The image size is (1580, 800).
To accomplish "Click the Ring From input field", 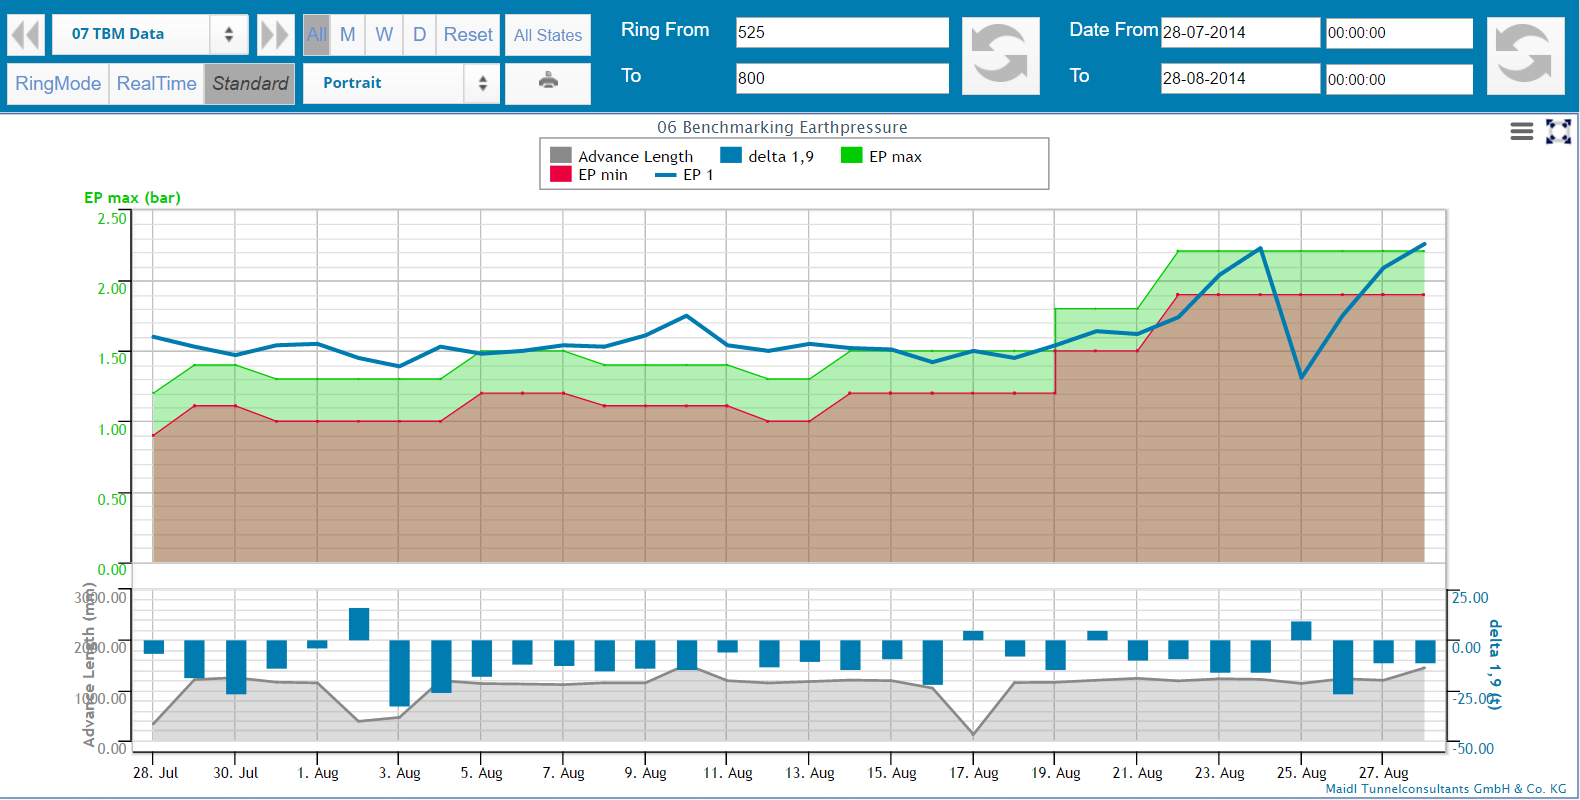I will coord(842,32).
